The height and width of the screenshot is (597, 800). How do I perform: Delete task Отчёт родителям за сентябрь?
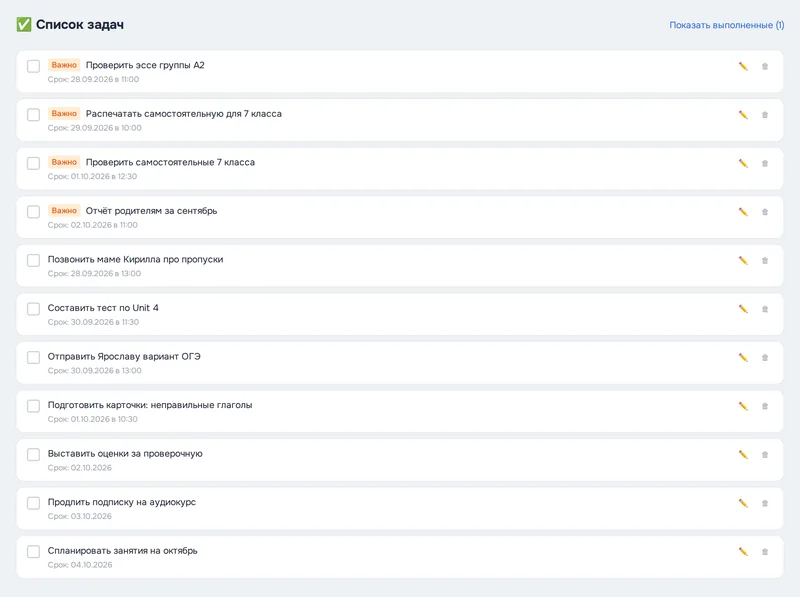pos(765,212)
